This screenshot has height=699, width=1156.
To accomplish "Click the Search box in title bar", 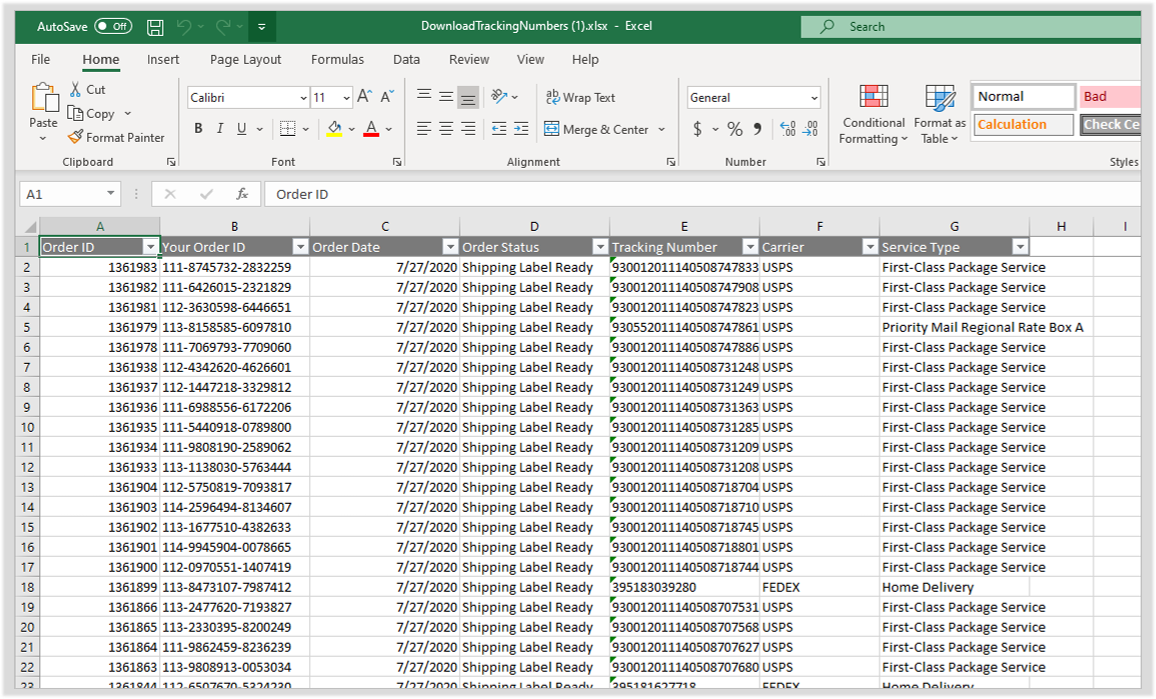I will (973, 27).
